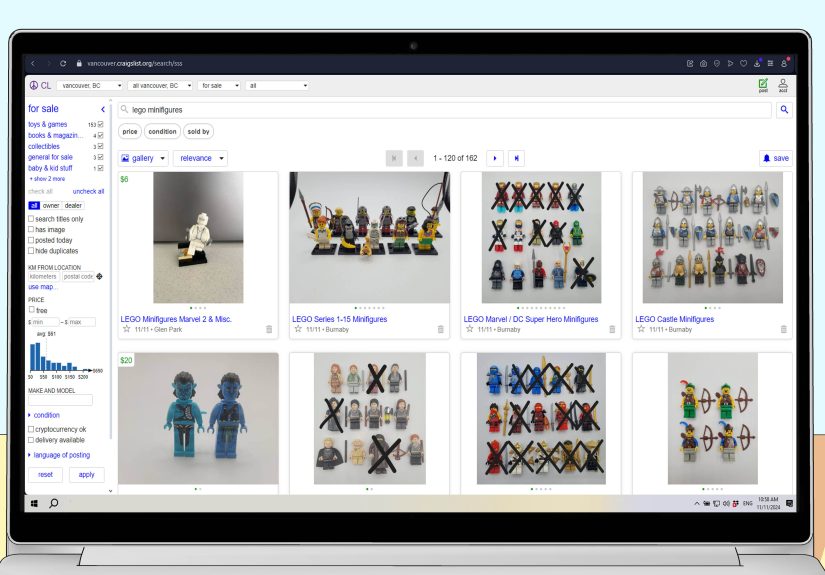Hide LEGO Series 1-15 listing with trash icon
825x575 pixels.
(440, 329)
